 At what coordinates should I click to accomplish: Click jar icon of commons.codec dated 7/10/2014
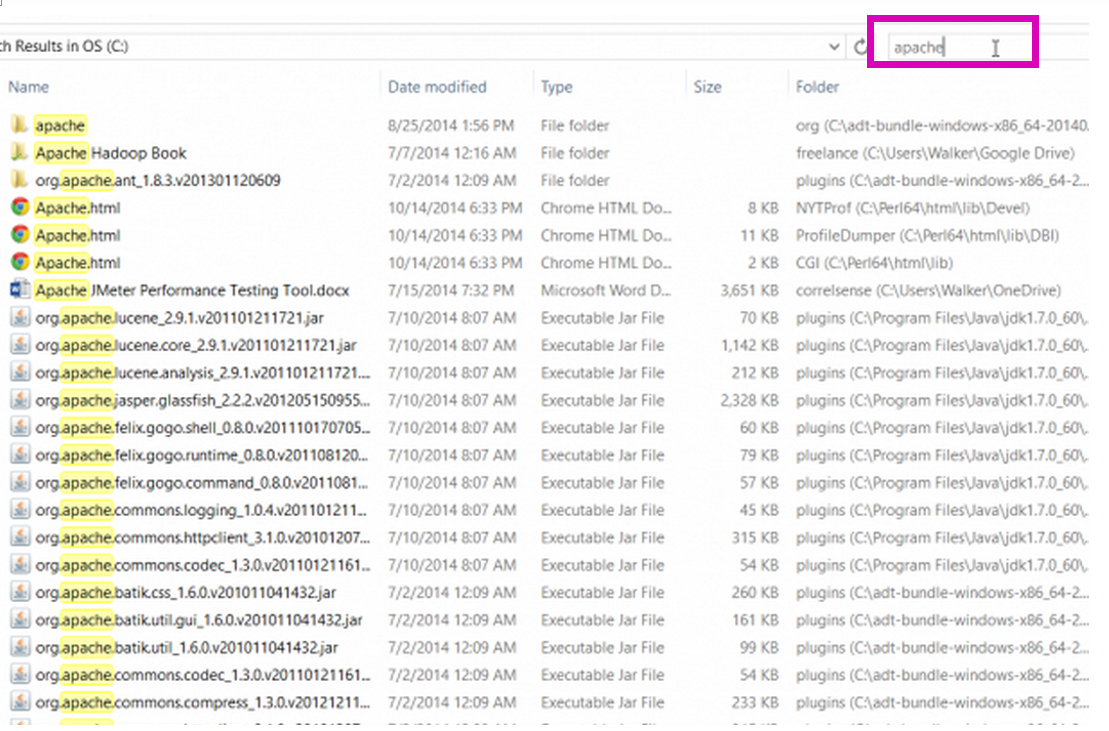[20, 565]
